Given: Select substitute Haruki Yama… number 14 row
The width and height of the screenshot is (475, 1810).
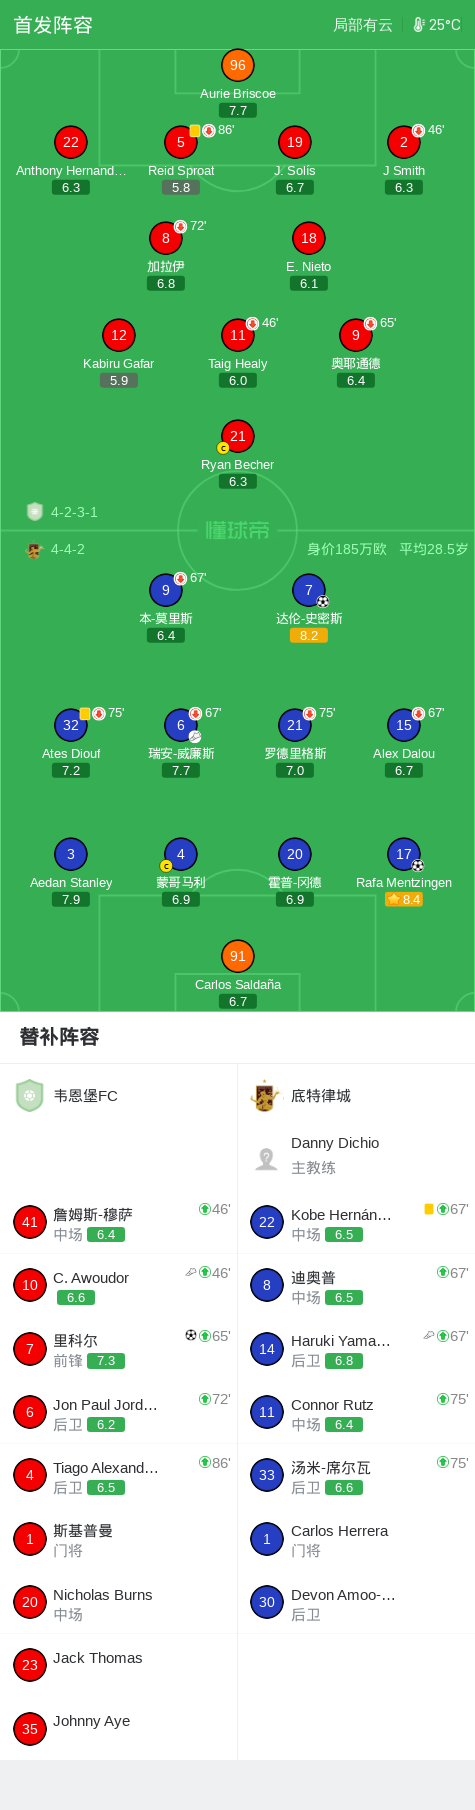Looking at the screenshot, I should pos(356,1349).
